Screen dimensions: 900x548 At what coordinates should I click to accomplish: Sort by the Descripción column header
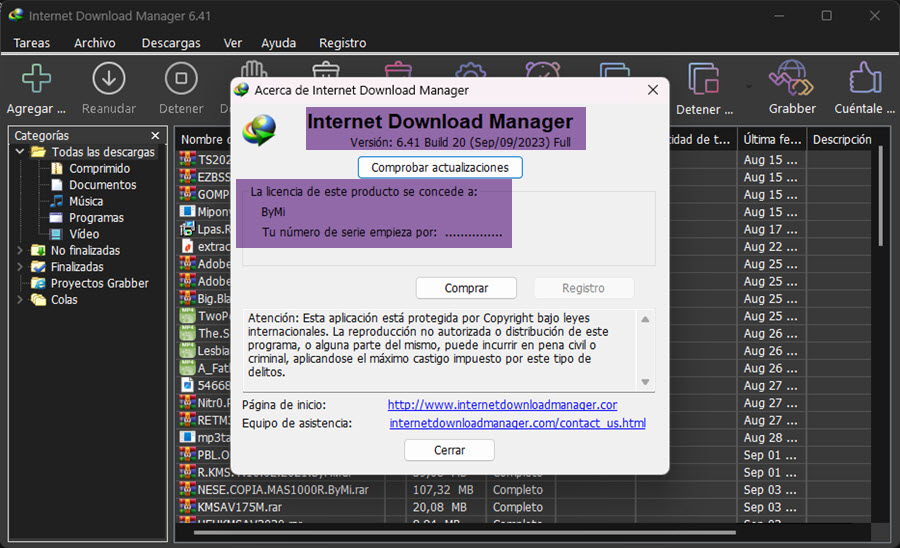(x=842, y=139)
